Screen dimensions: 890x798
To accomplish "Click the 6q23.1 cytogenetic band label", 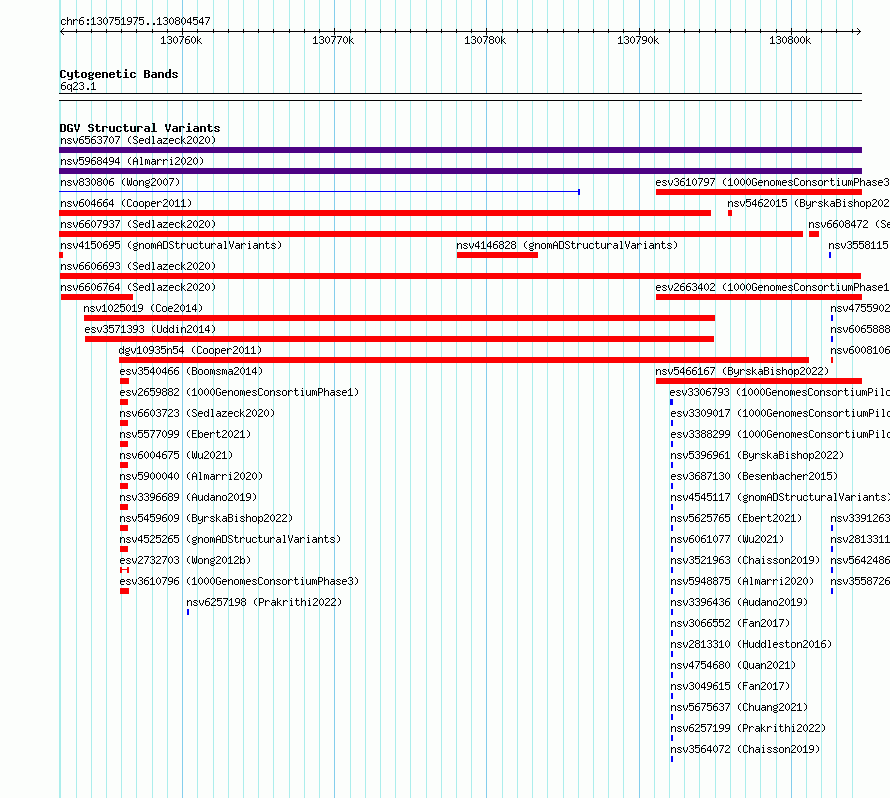I will (x=78, y=86).
